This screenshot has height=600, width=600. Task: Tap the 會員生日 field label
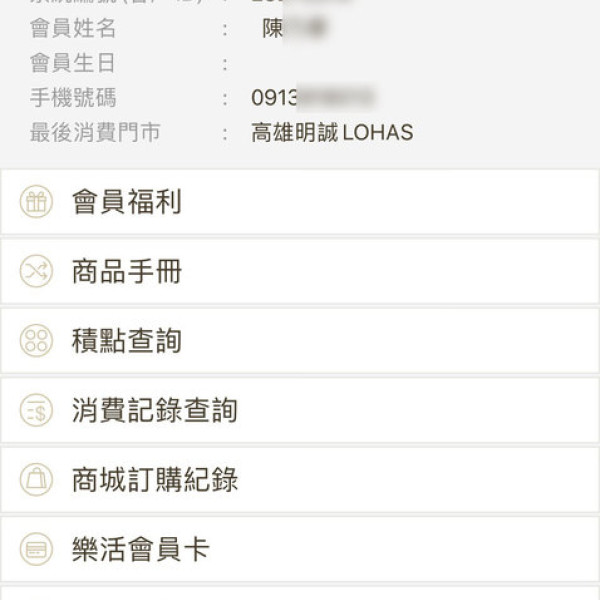73,64
